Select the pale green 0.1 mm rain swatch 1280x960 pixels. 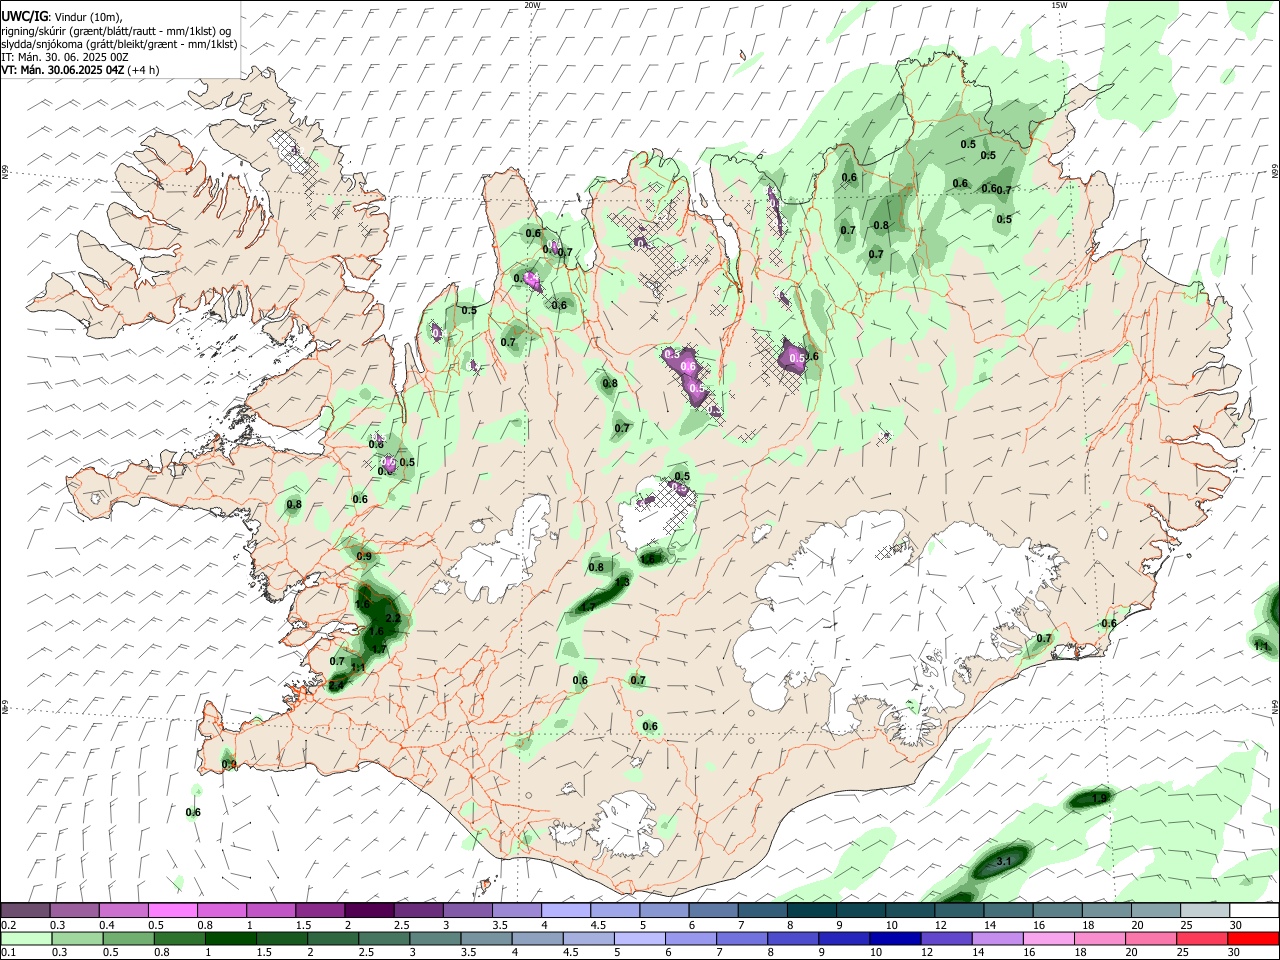pos(26,938)
